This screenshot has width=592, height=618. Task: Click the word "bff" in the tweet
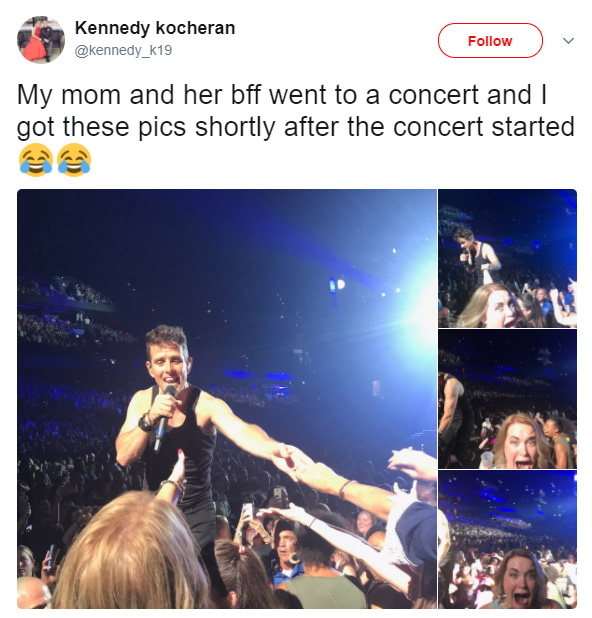click(x=246, y=95)
